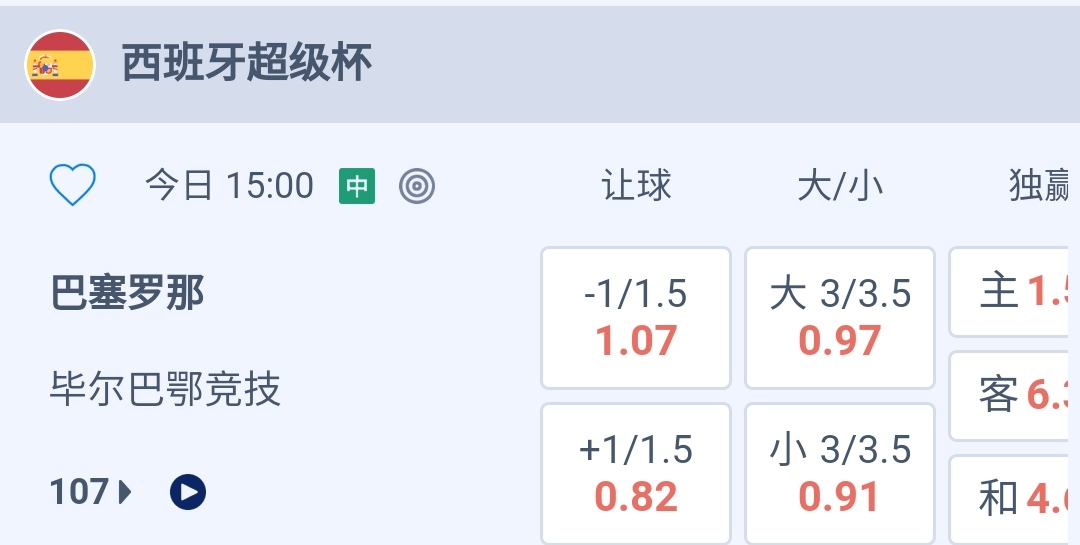Tap the 让球 handicap column header
Screen dimensions: 1080x545
pos(636,186)
